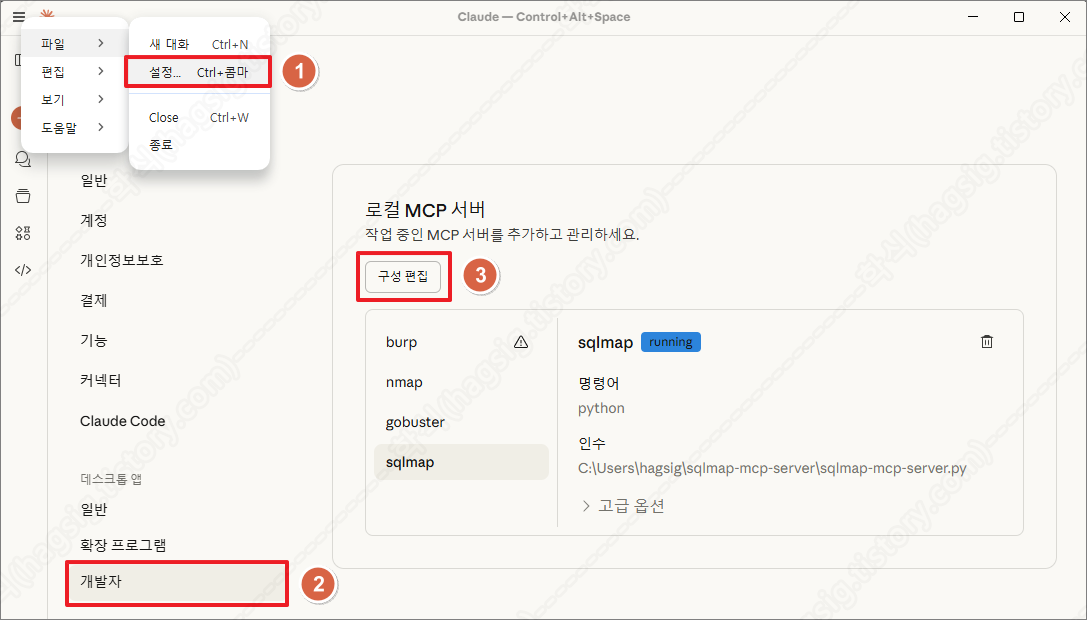Open the 도움말 menu item
Image resolution: width=1087 pixels, height=620 pixels.
point(74,128)
